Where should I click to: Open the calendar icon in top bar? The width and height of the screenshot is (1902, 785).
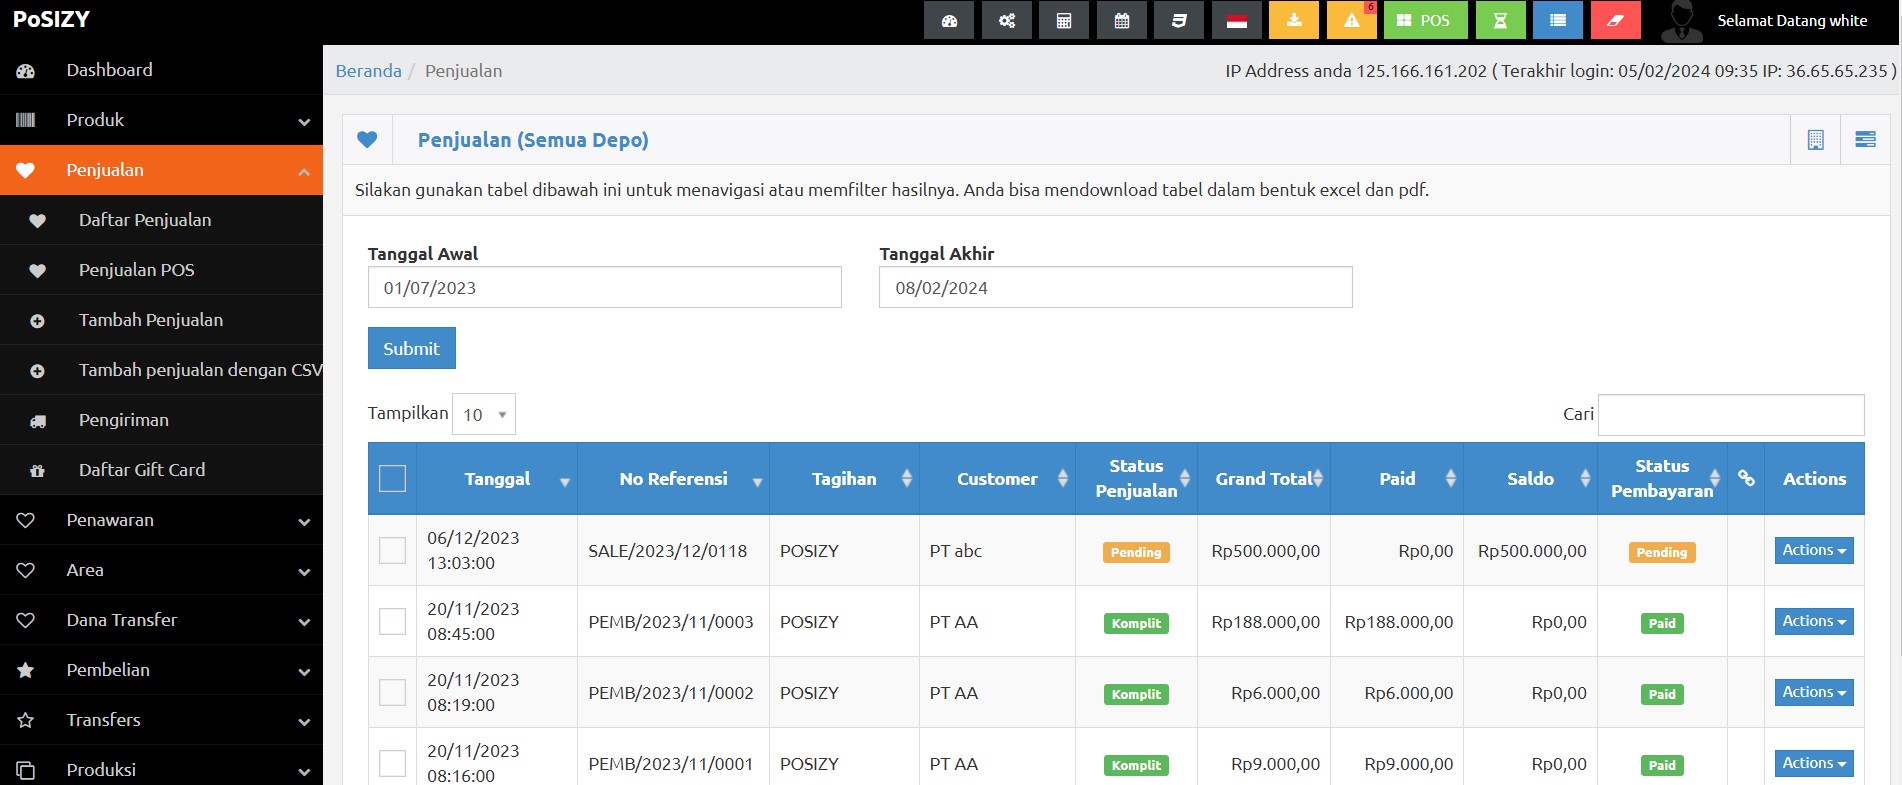(1122, 21)
